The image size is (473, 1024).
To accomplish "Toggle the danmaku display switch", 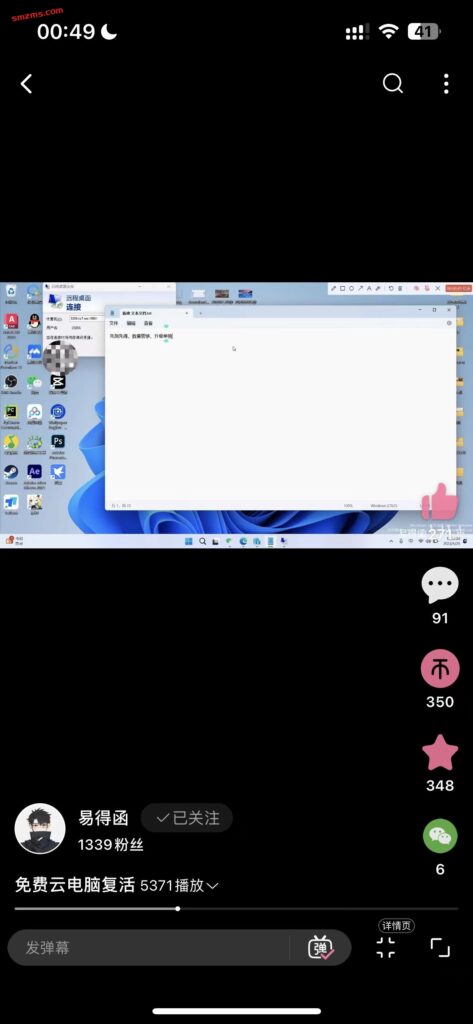I will 320,948.
